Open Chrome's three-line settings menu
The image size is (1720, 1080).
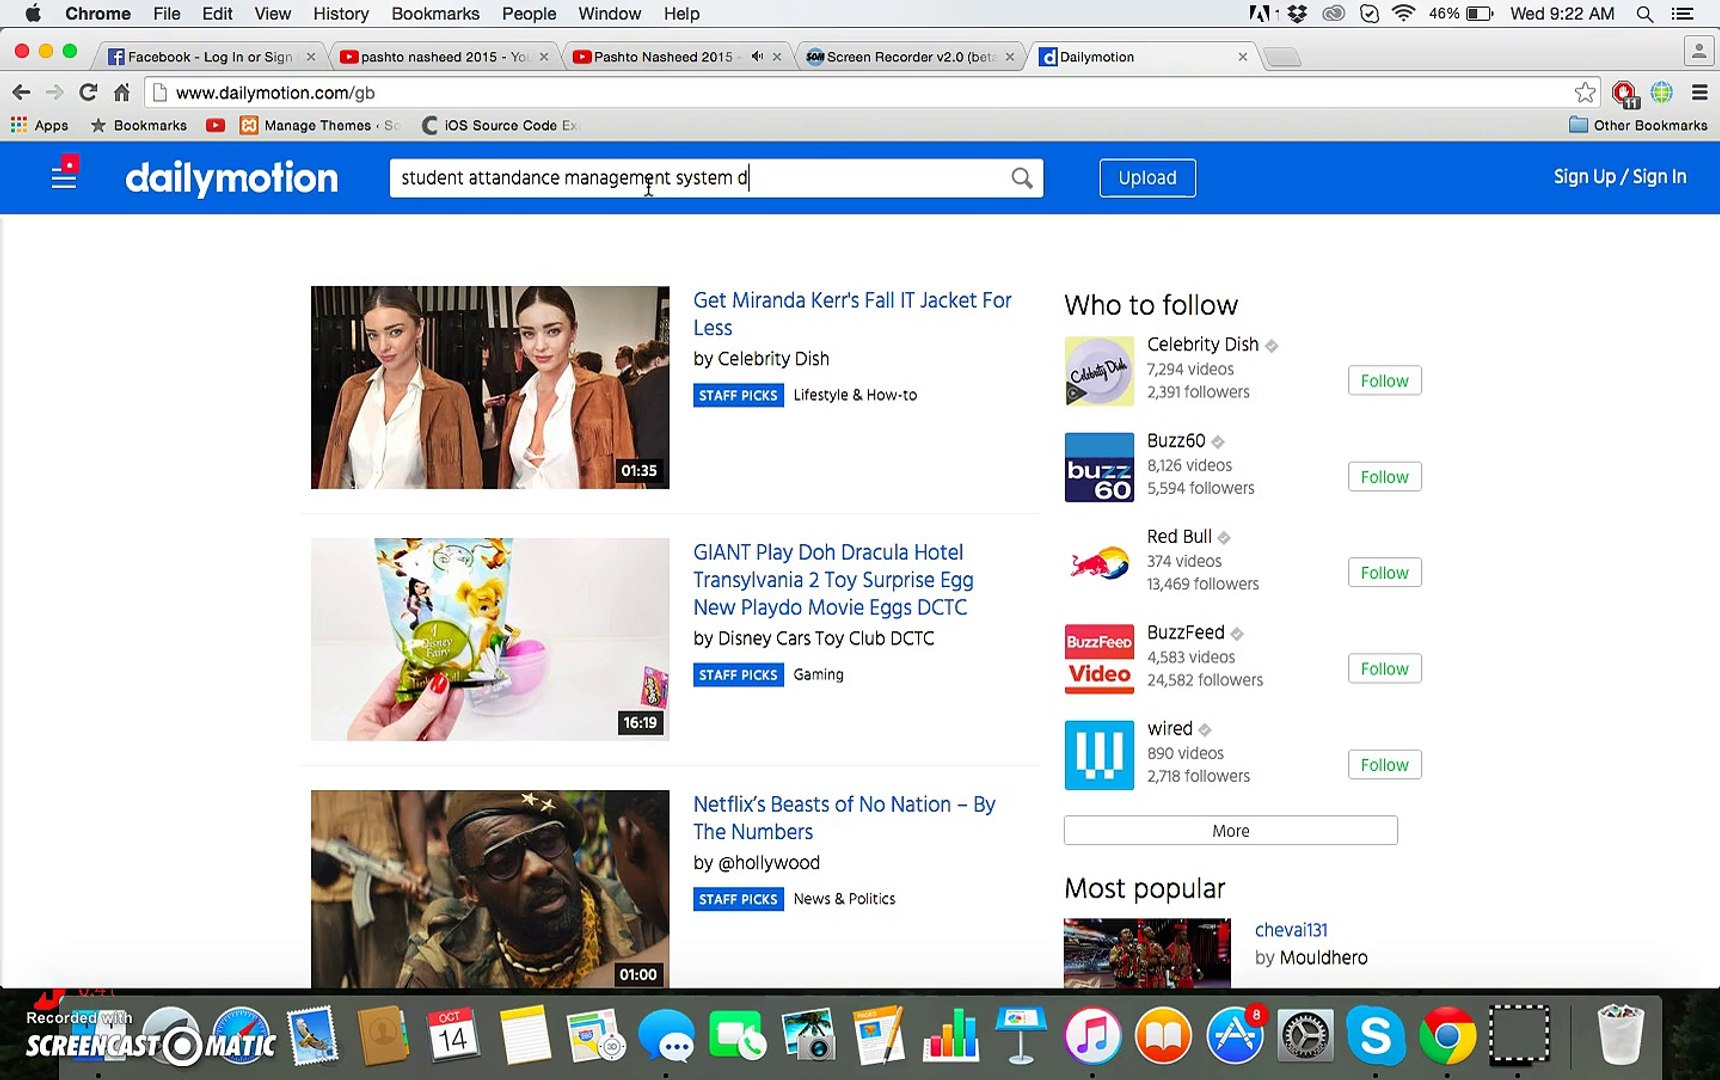pos(1698,91)
